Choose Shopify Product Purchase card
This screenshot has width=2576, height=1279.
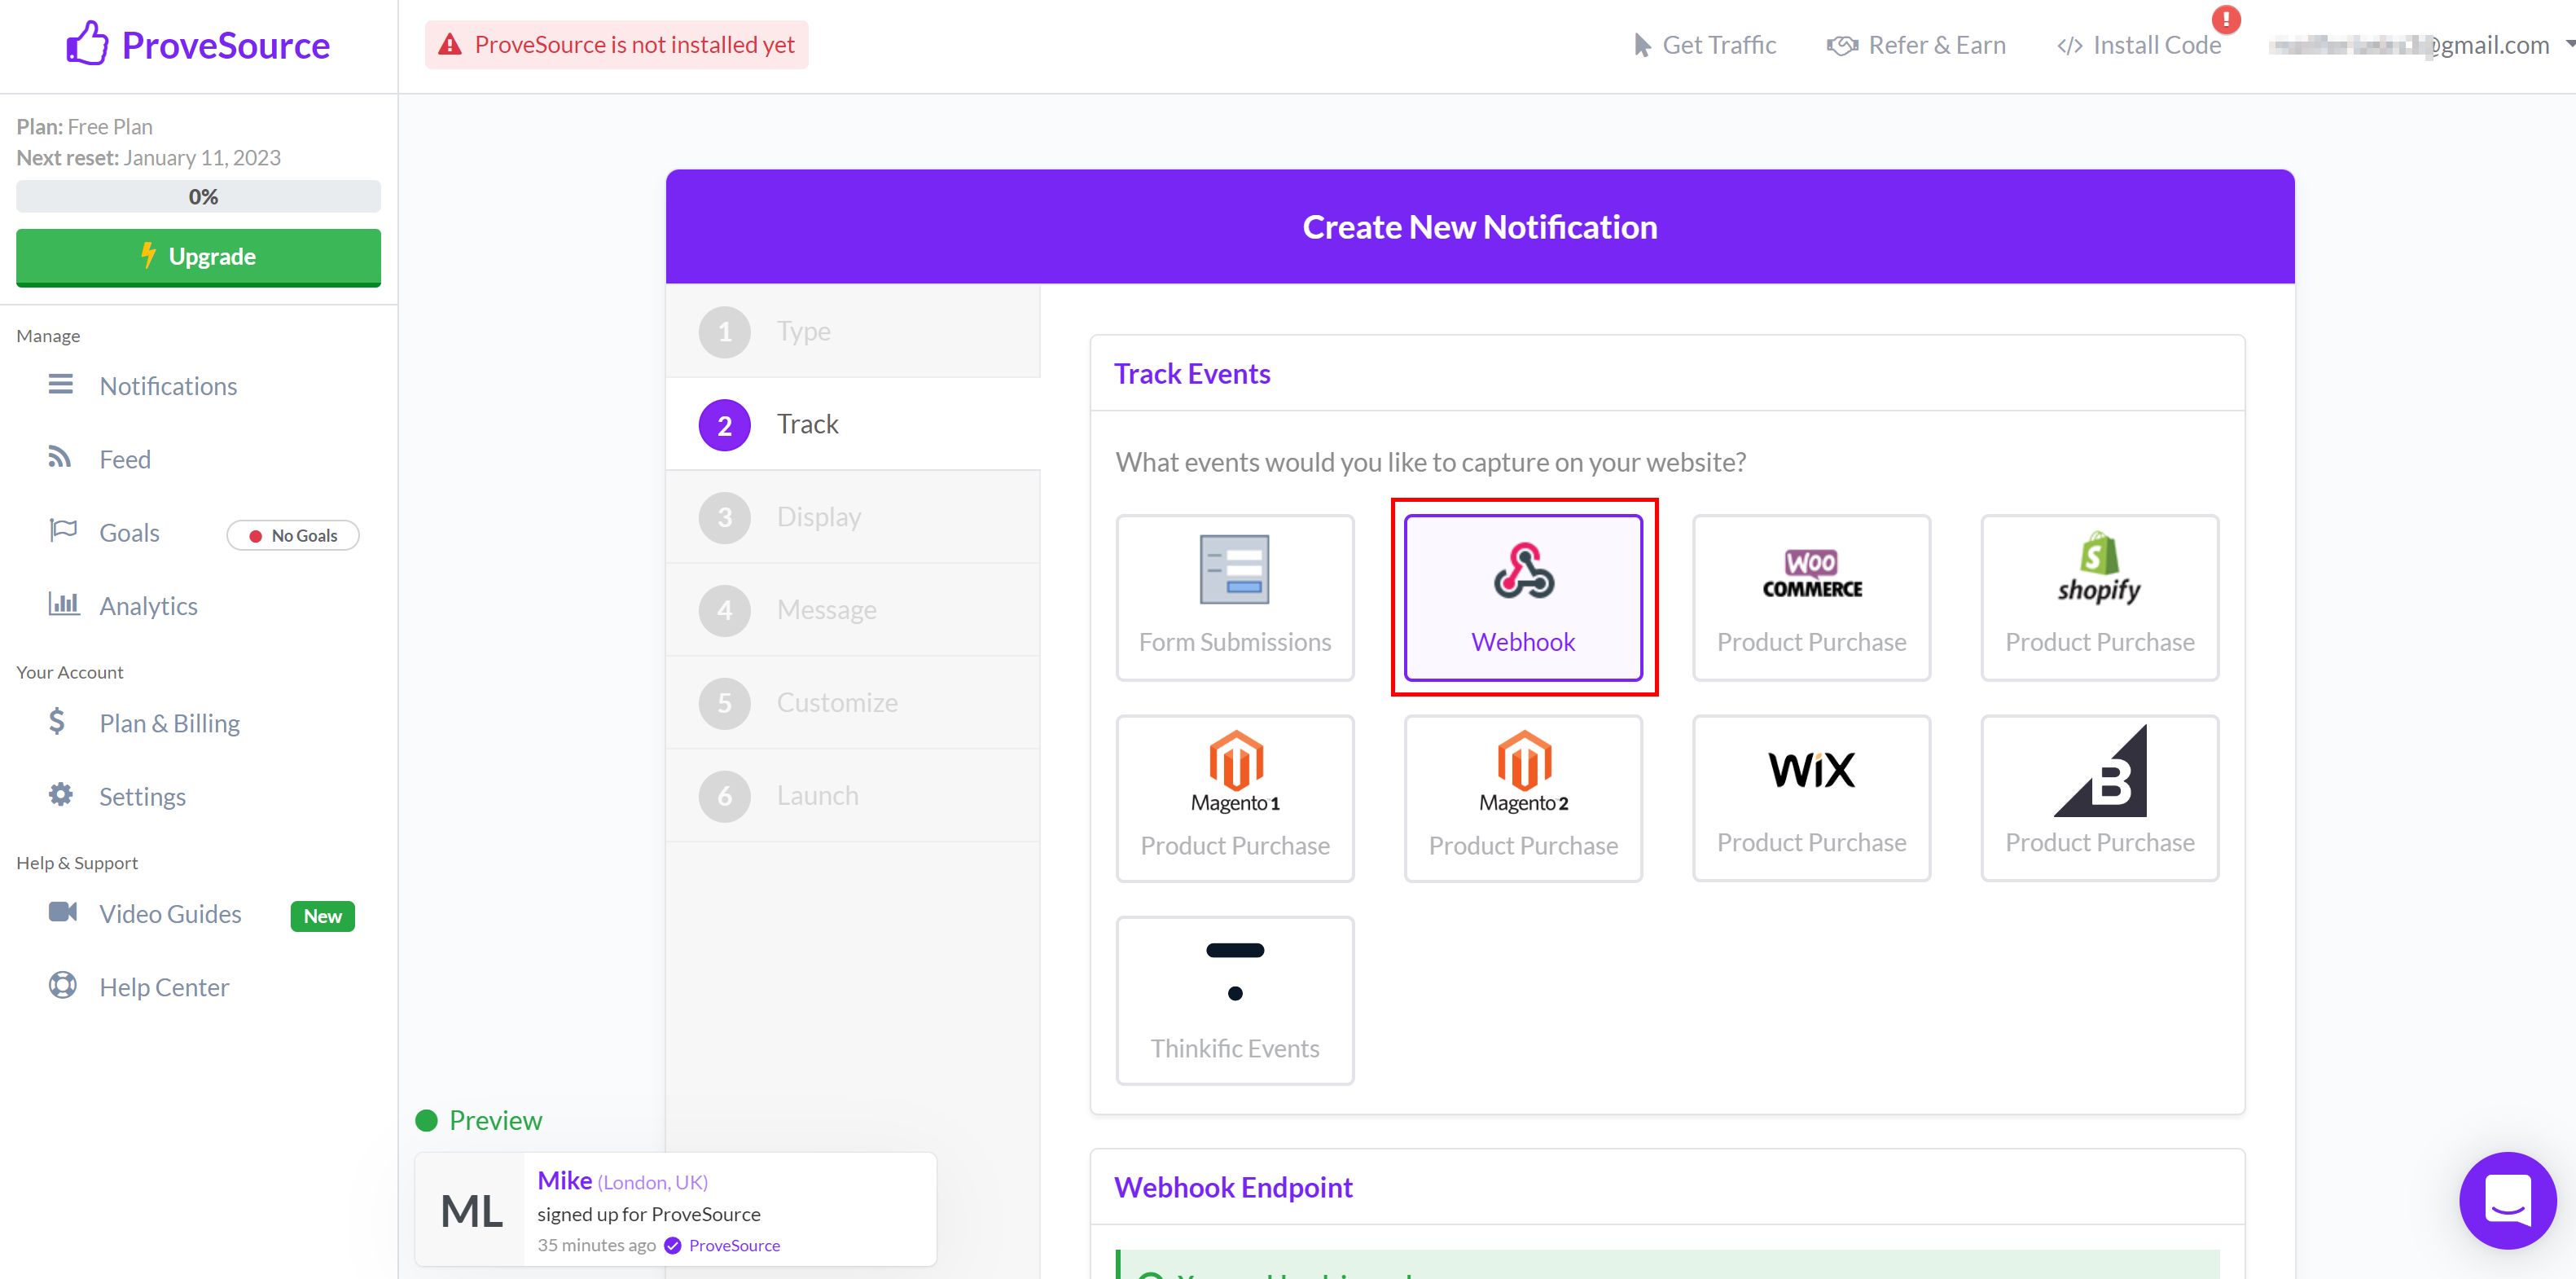coord(2100,598)
